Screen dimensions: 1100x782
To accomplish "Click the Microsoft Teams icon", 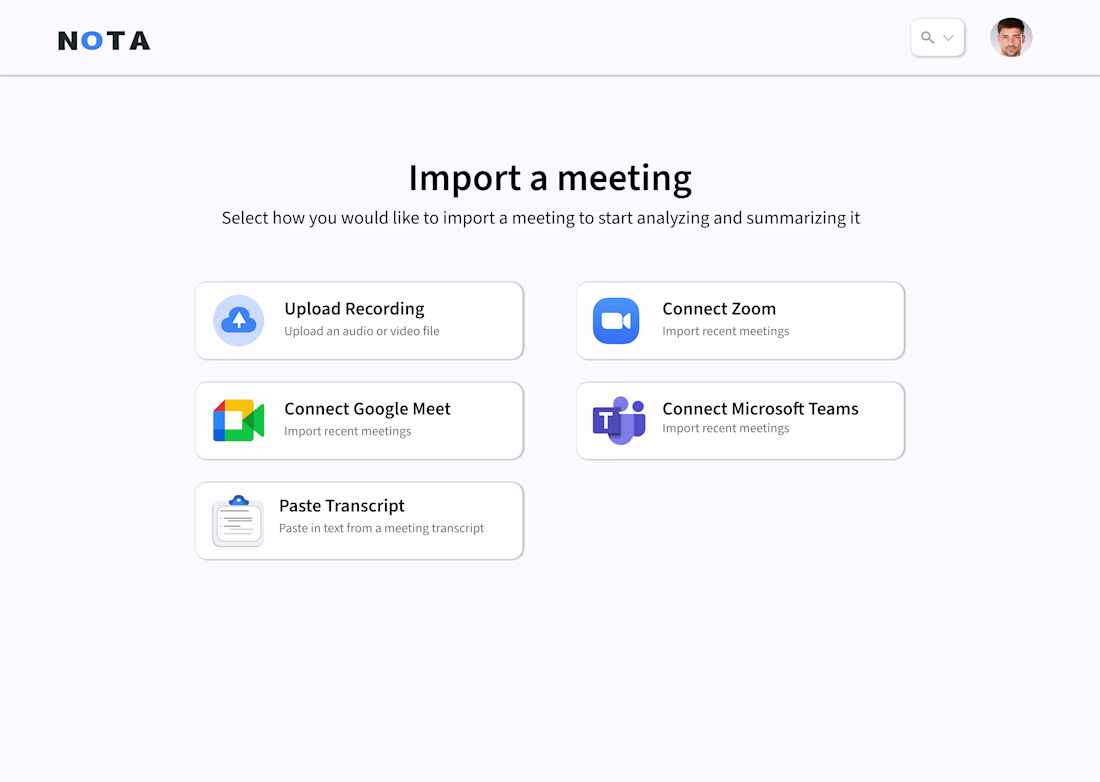I will click(619, 420).
